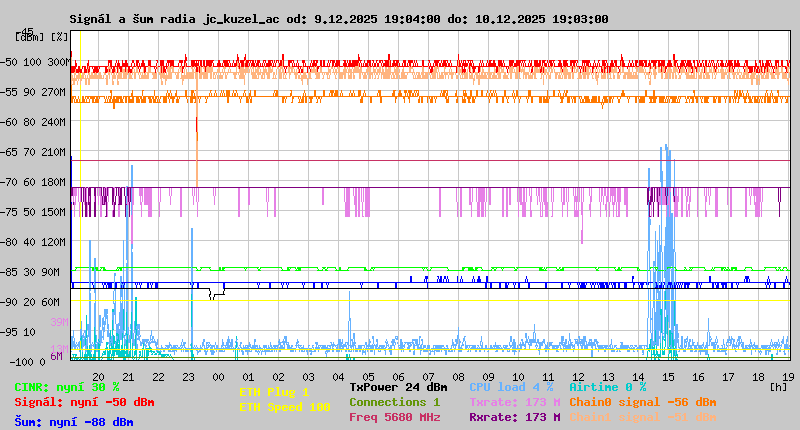Click the 'ETH Plug 1' legend label
800x430 pixels.
click(274, 392)
